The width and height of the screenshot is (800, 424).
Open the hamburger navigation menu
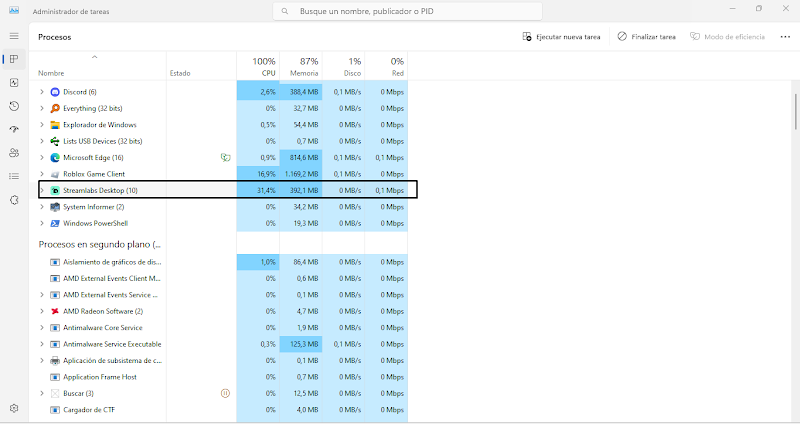tap(14, 36)
